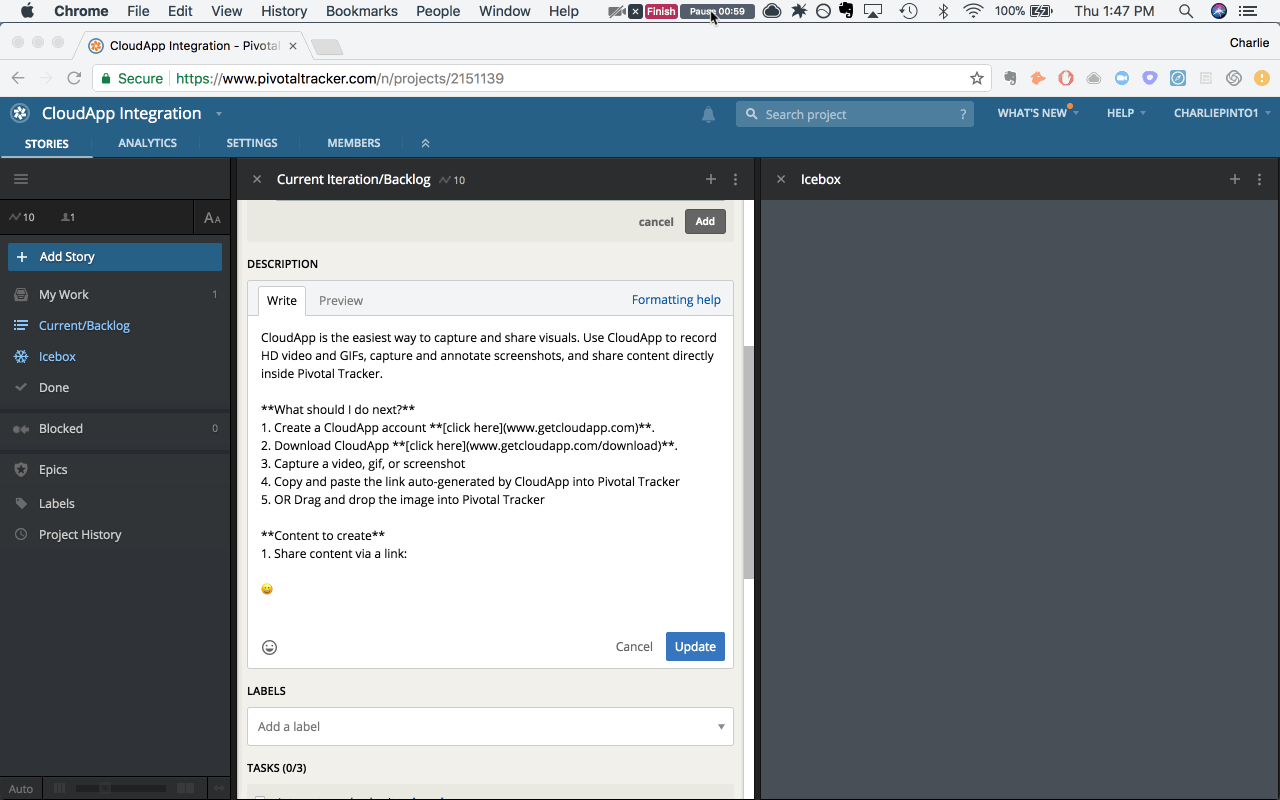The height and width of the screenshot is (800, 1280).
Task: Open the CloudApp Integration project dropdown
Action: pos(219,114)
